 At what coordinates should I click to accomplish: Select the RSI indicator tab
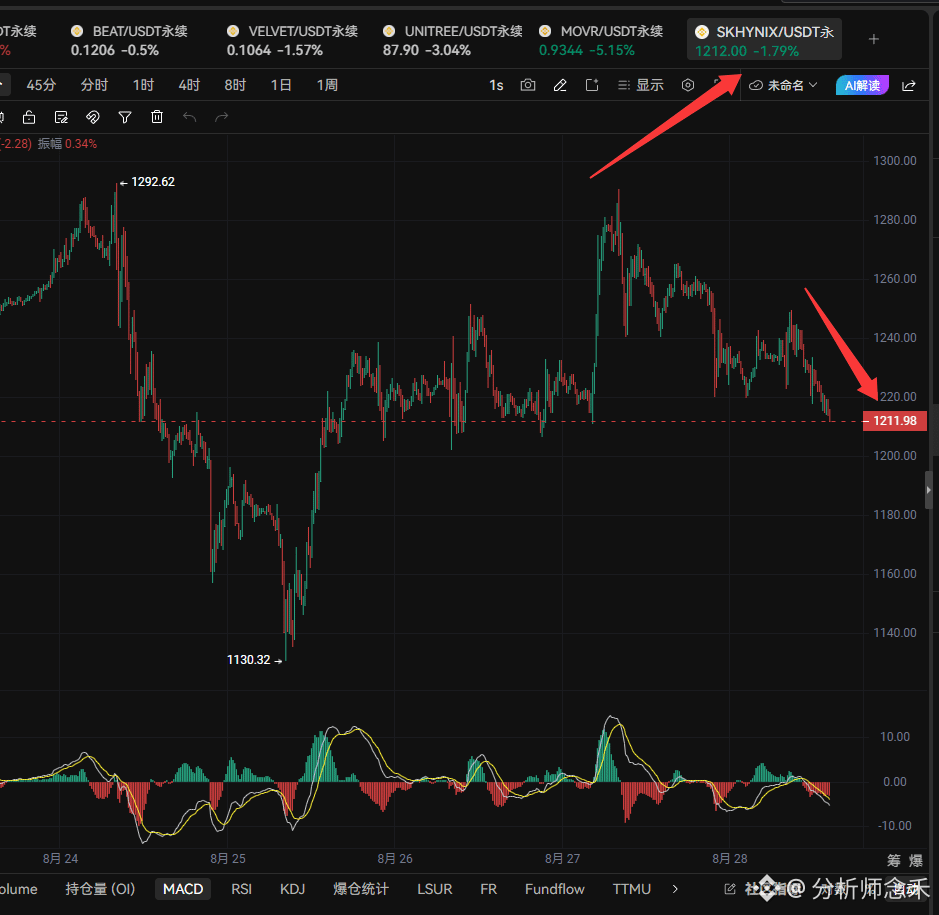click(241, 889)
